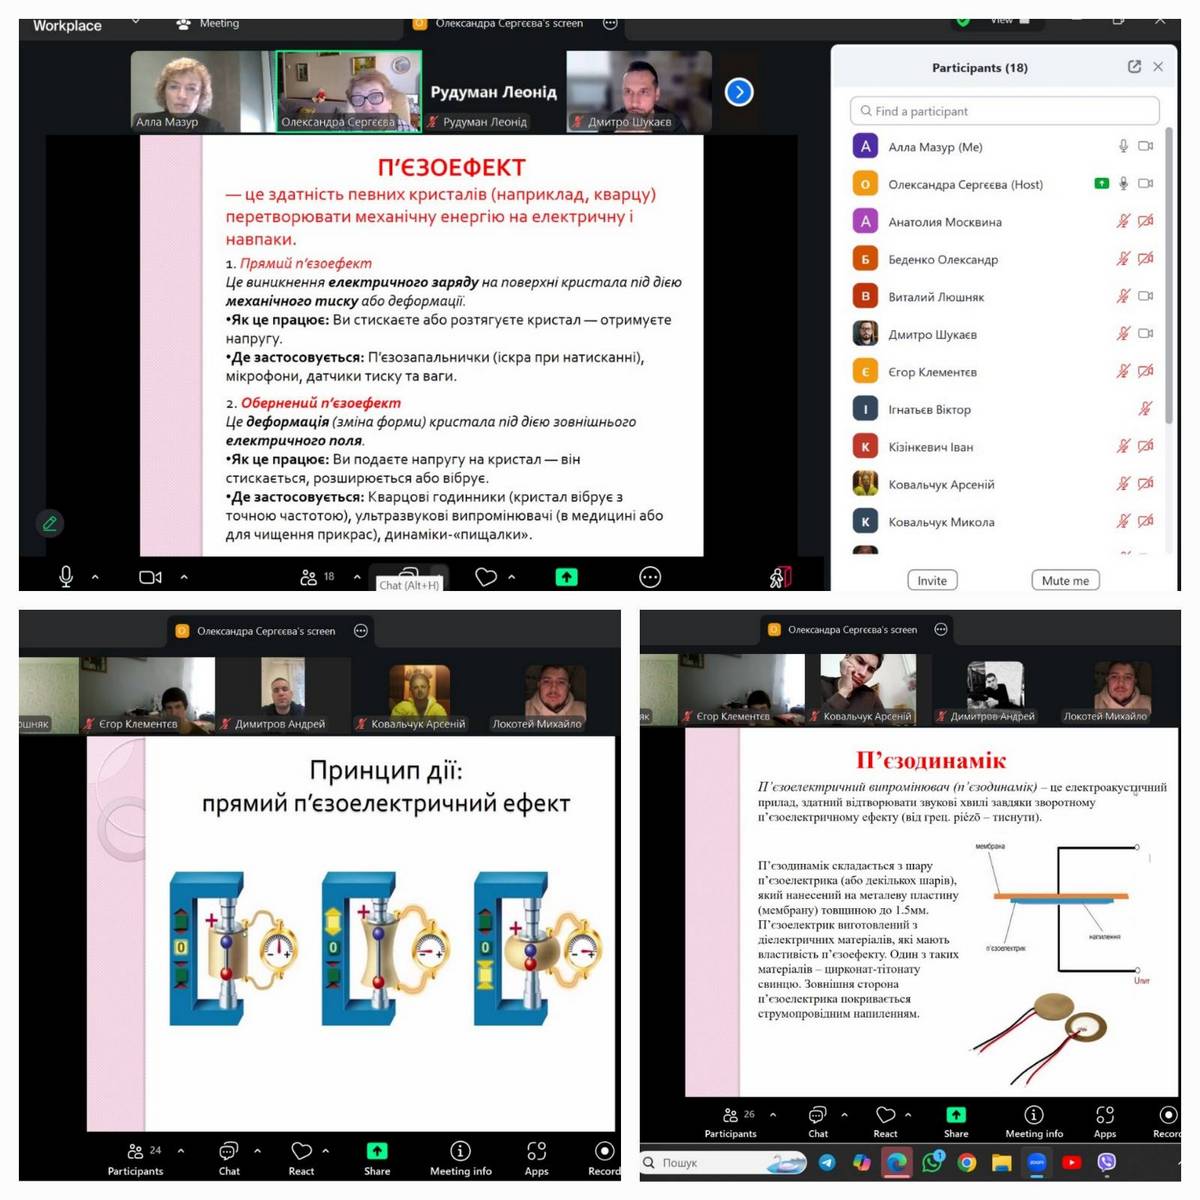
Task: Open the Apps button next to Meeting info 26-participant toolbar
Action: click(x=1104, y=1121)
